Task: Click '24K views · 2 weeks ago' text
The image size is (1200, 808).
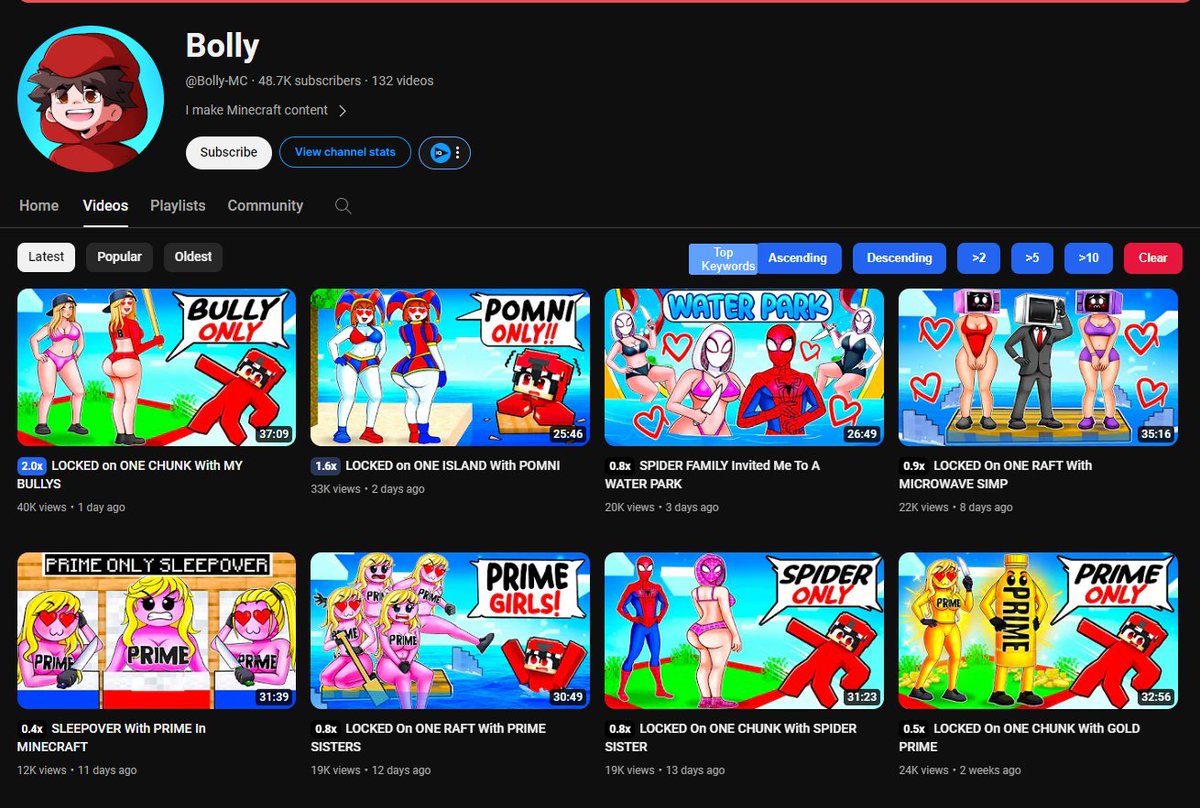Action: pyautogui.click(x=960, y=771)
